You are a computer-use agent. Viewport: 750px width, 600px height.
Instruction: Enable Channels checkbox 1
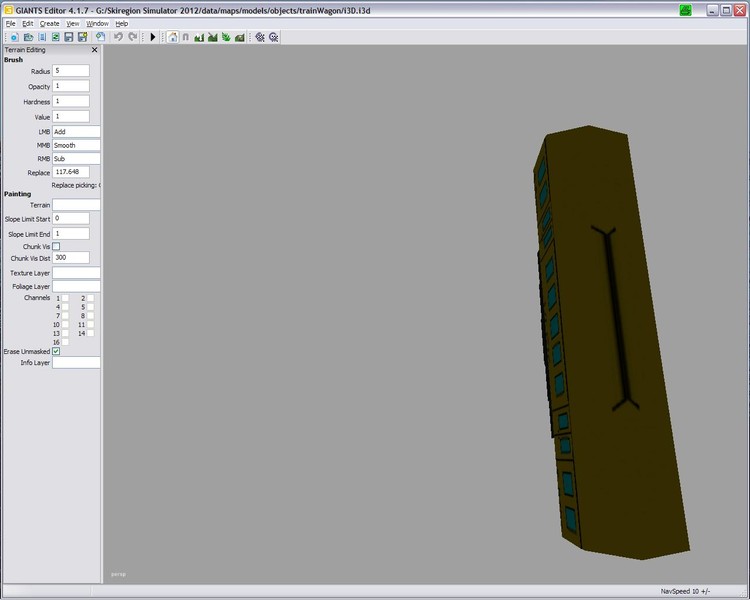pyautogui.click(x=65, y=298)
